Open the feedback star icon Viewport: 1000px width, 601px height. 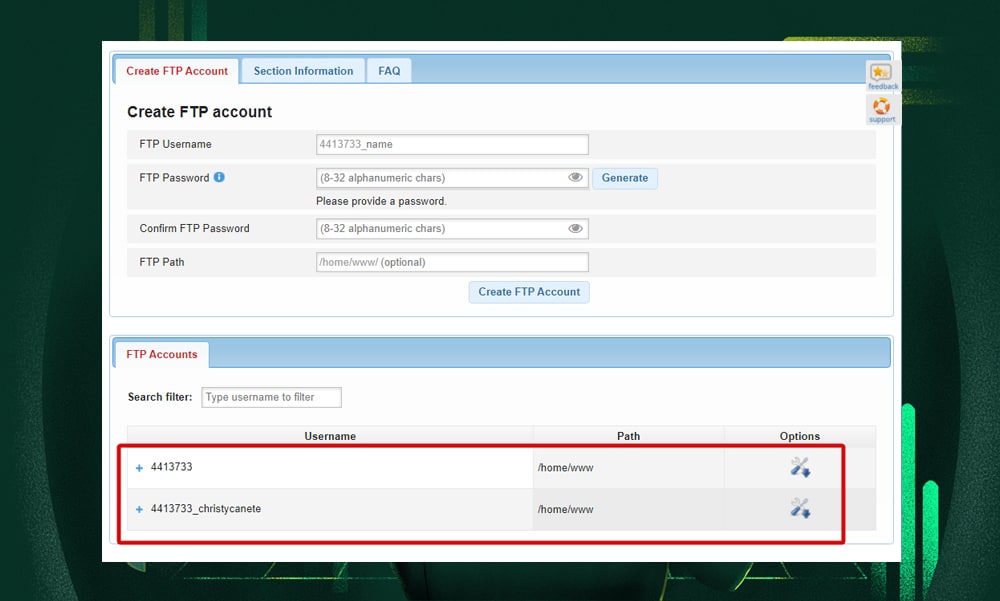(880, 74)
